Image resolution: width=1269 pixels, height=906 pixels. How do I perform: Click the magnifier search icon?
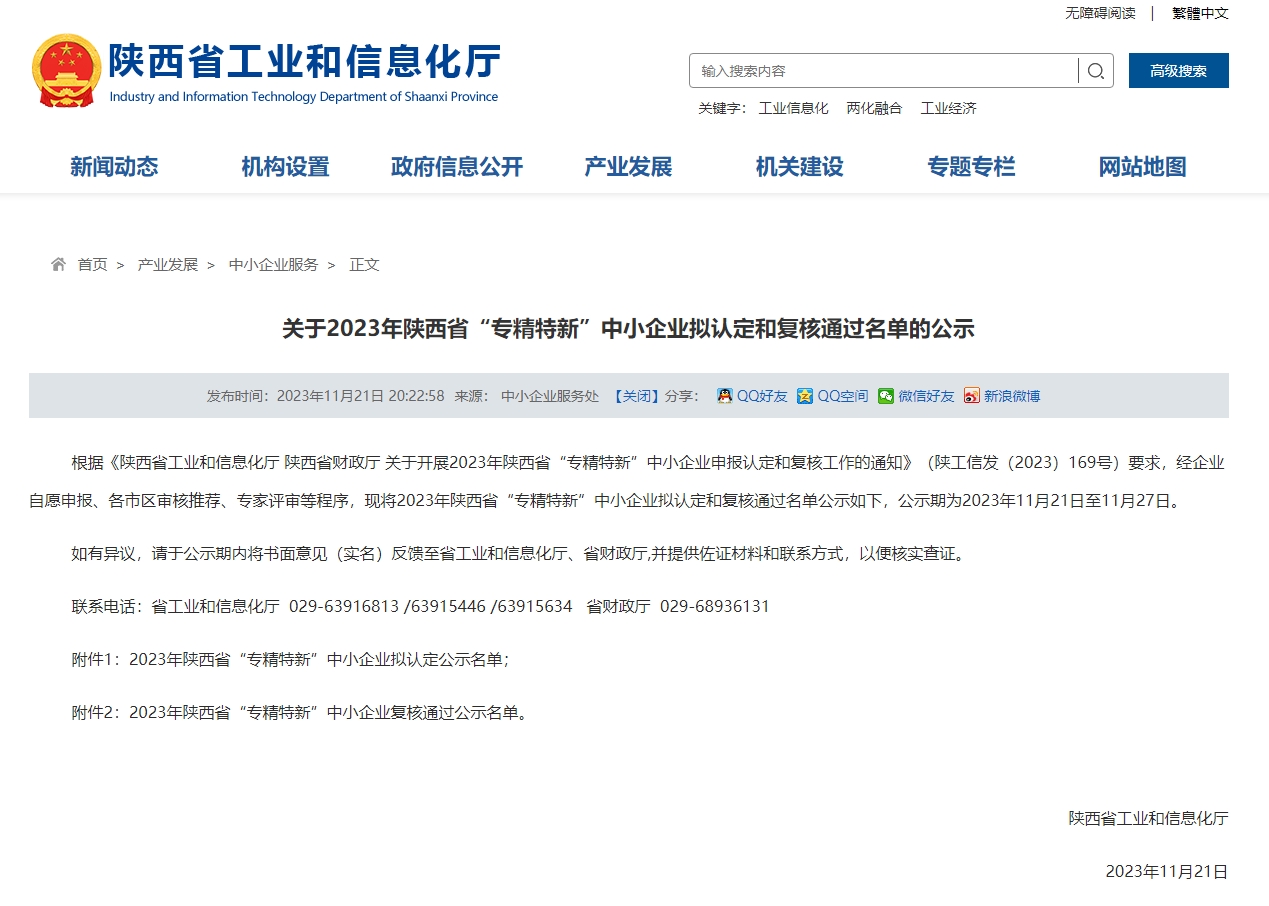pos(1096,71)
